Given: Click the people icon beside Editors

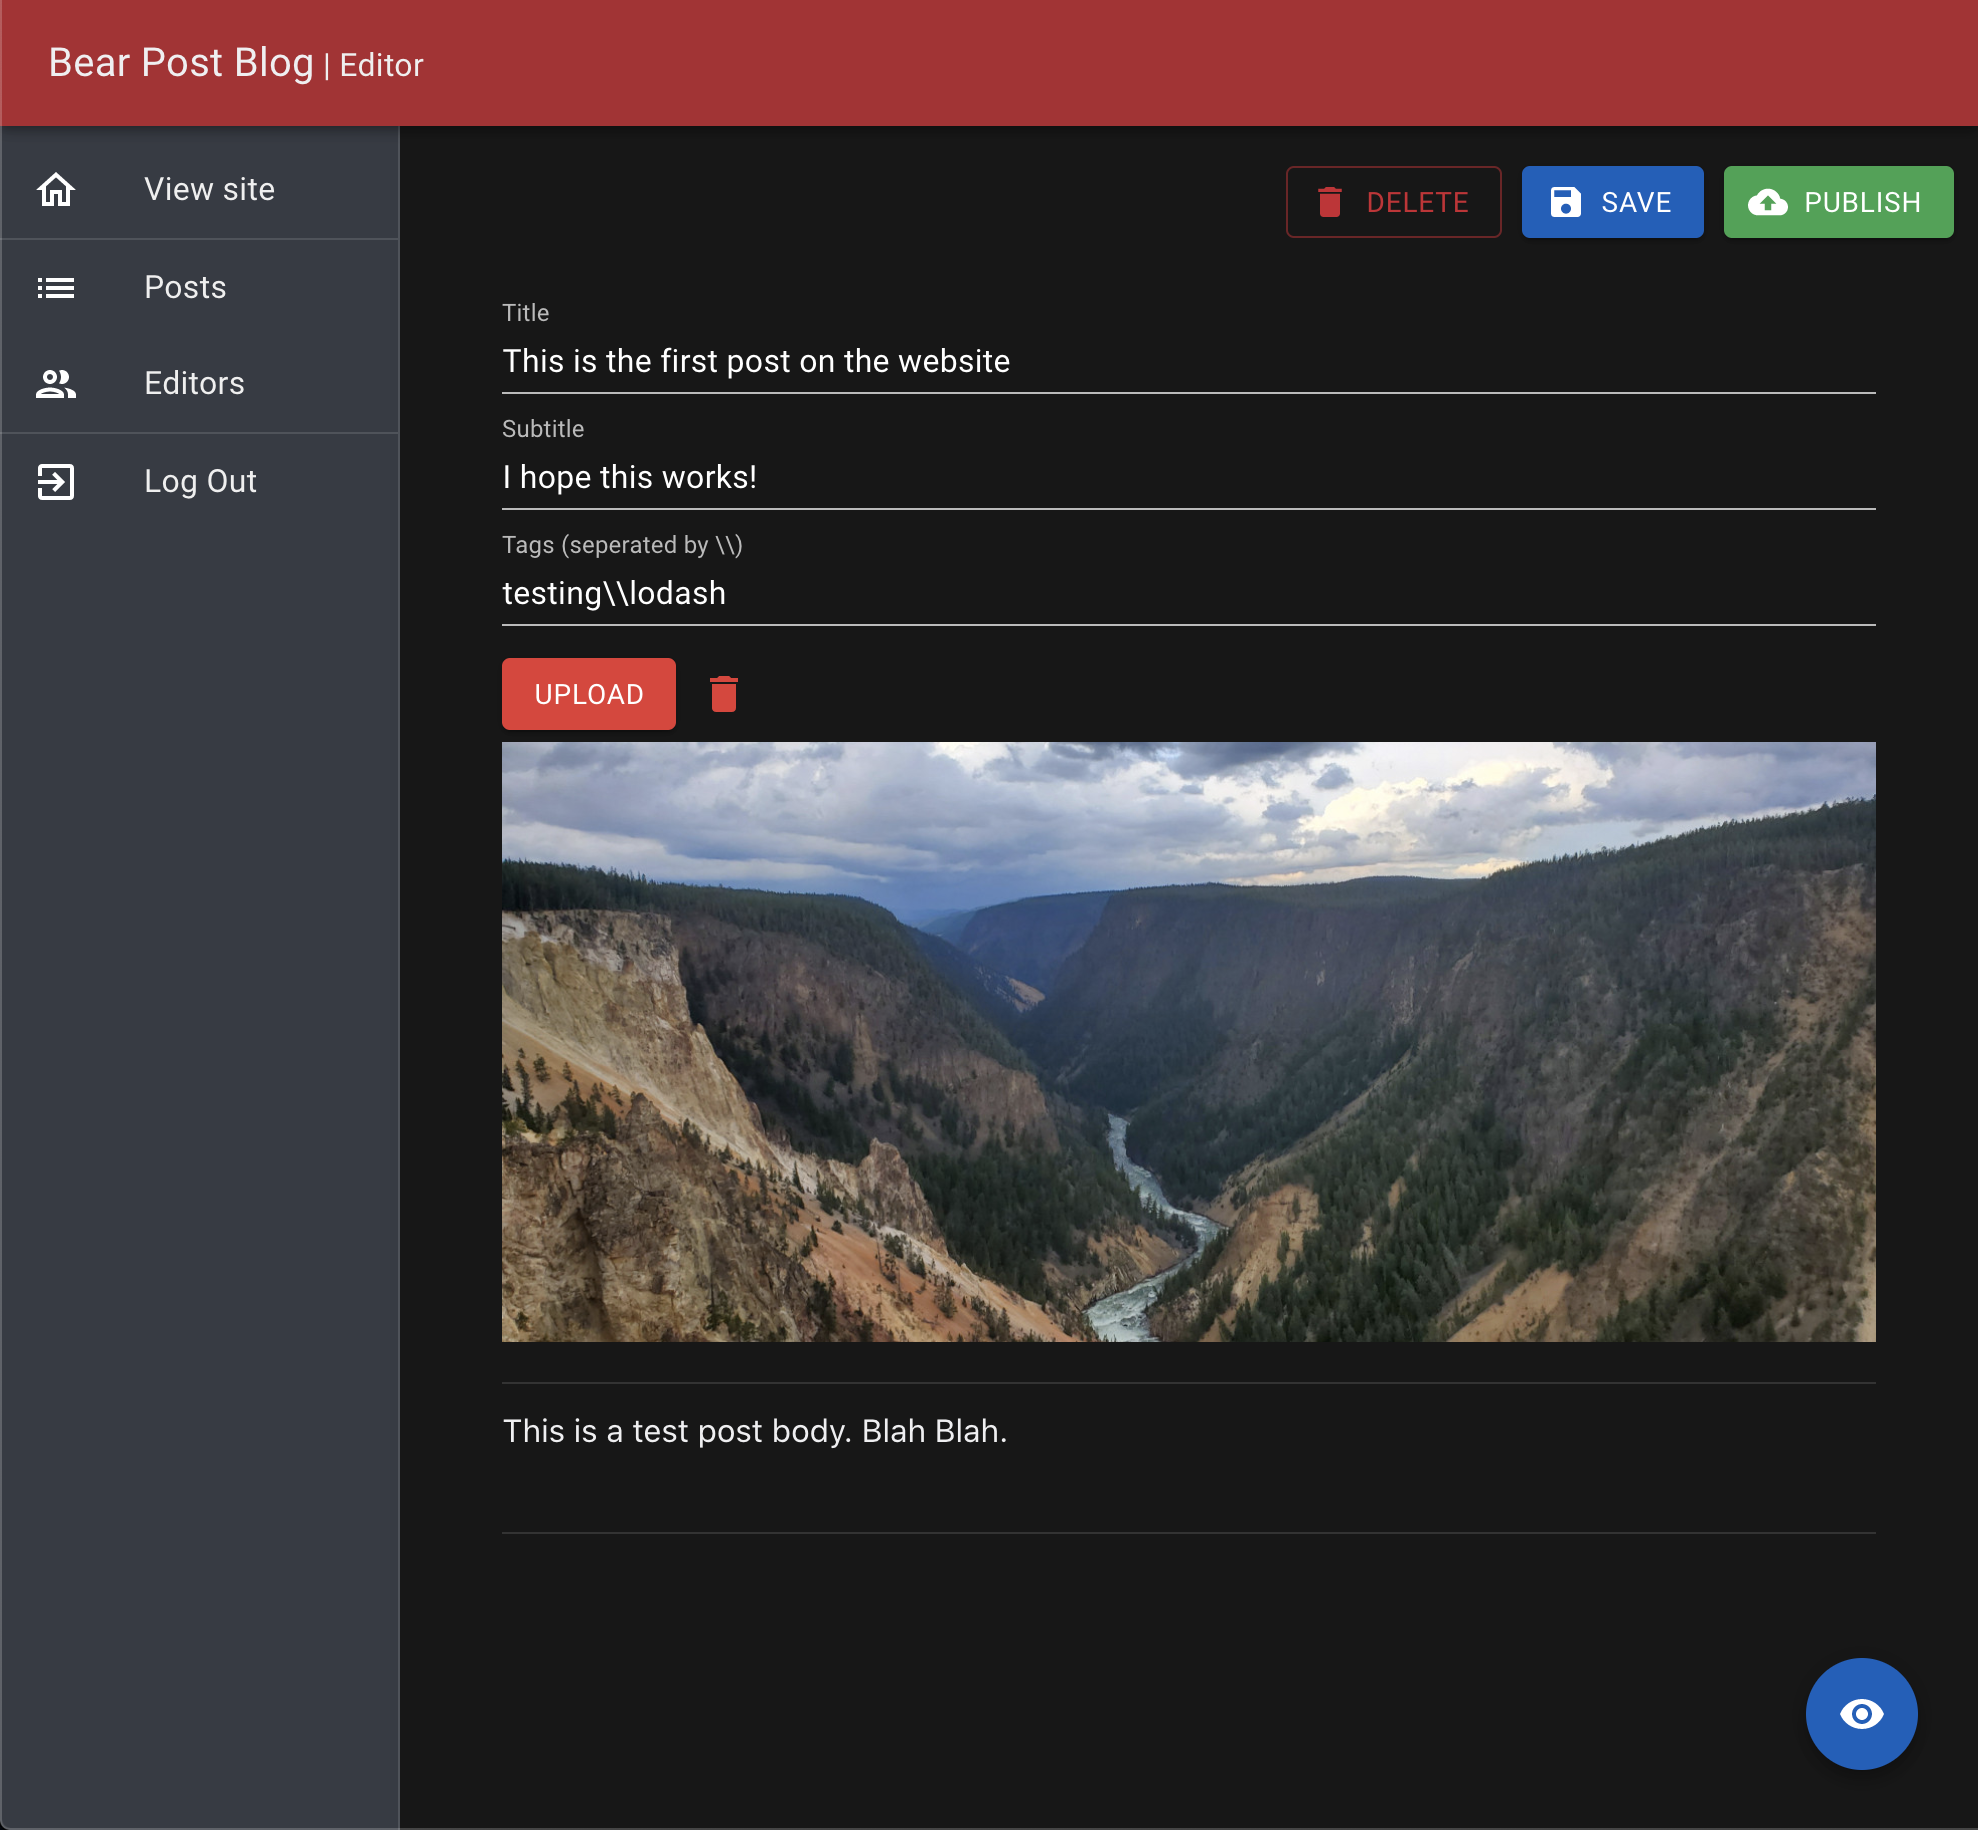Looking at the screenshot, I should [56, 384].
